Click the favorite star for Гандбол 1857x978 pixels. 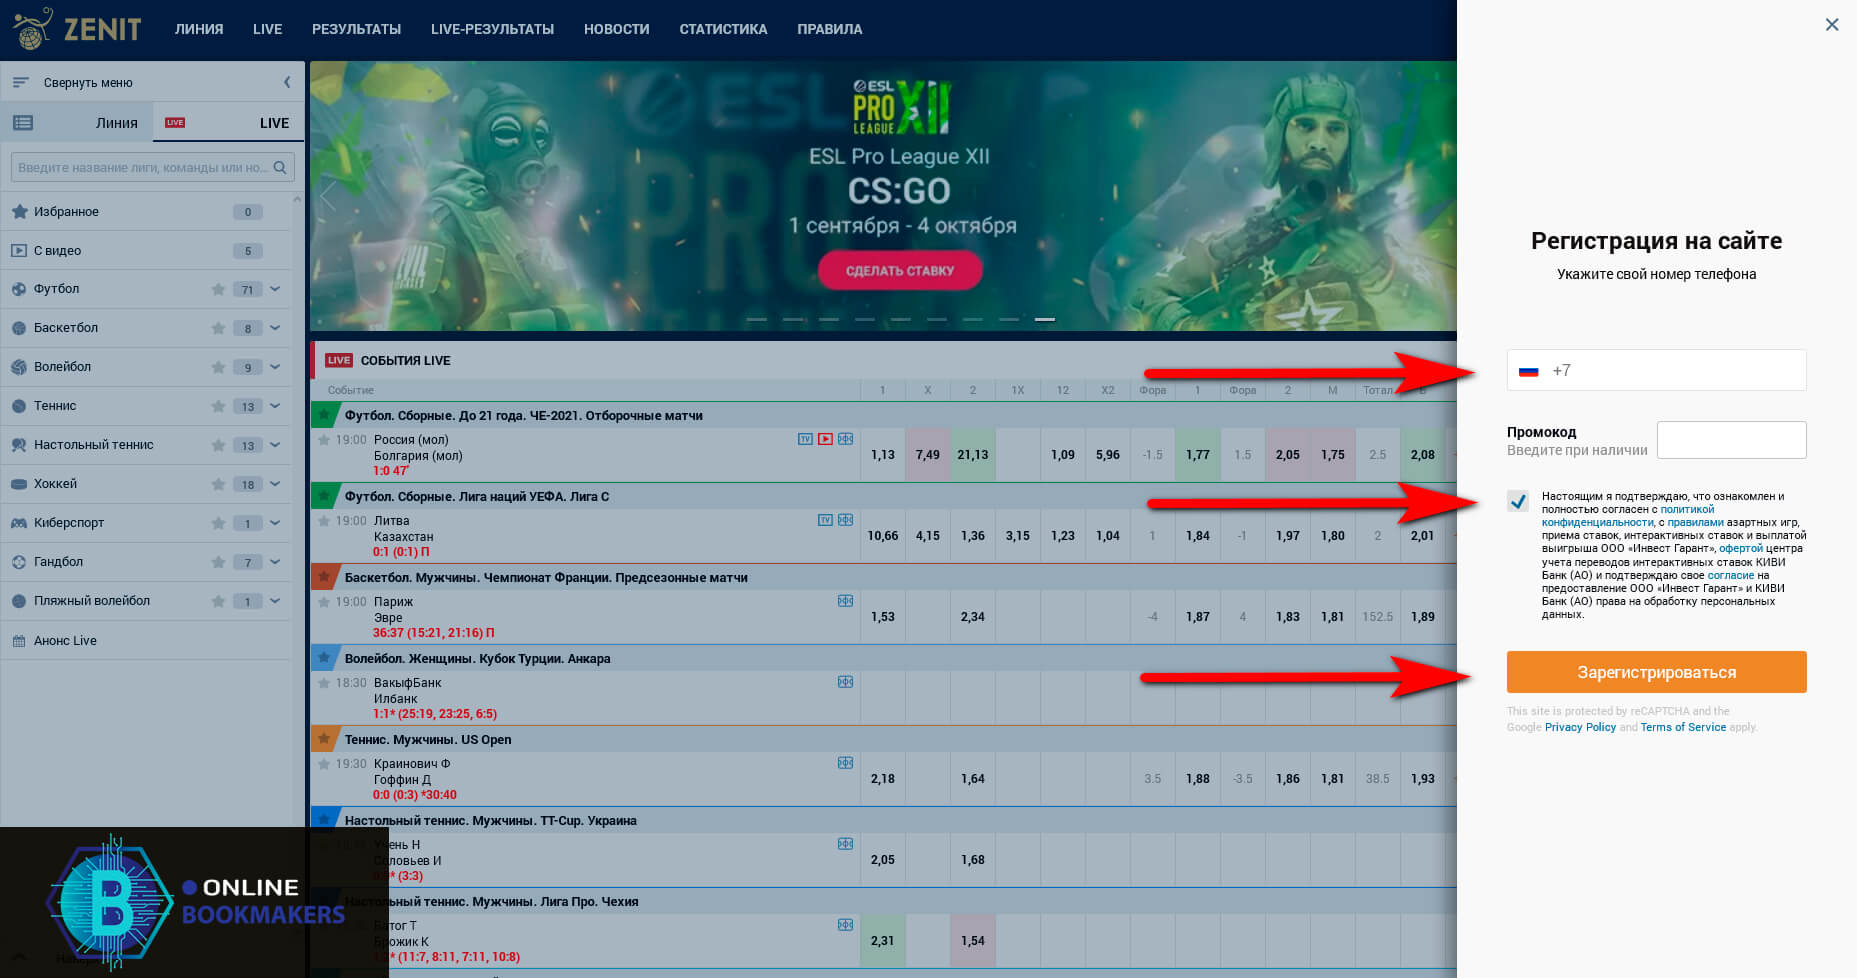coord(218,562)
